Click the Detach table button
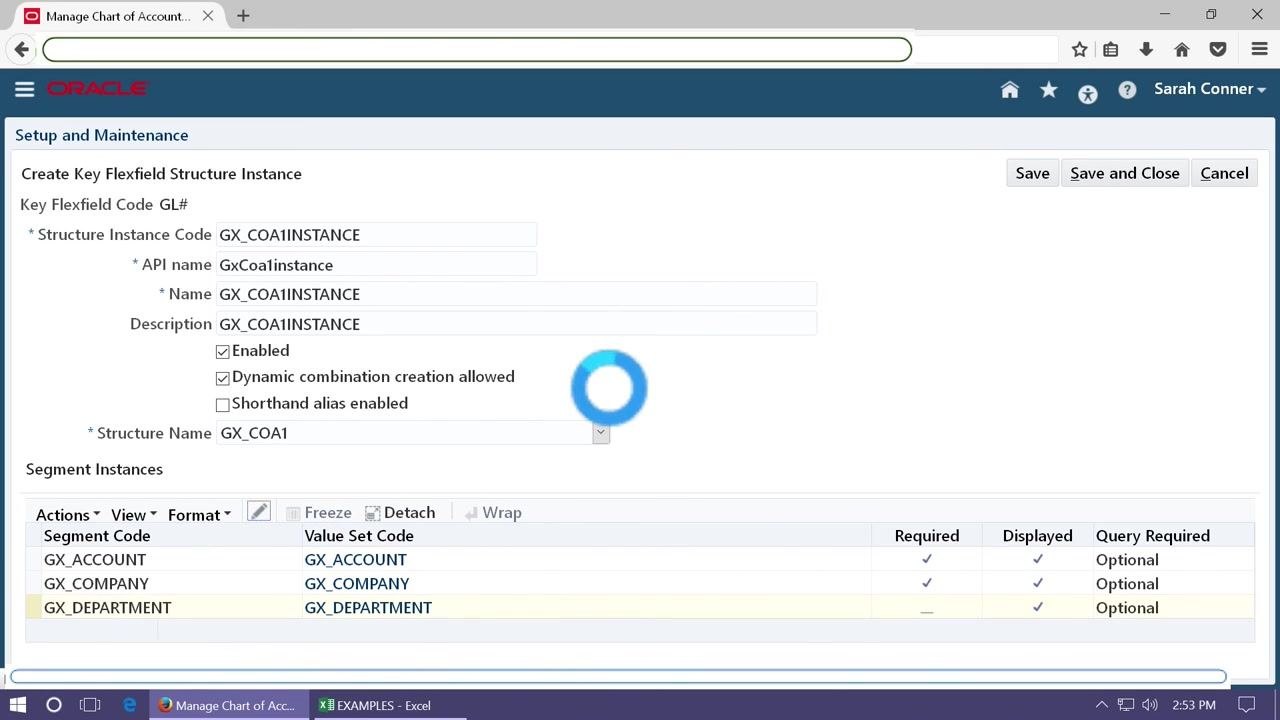The image size is (1280, 720). pos(400,513)
